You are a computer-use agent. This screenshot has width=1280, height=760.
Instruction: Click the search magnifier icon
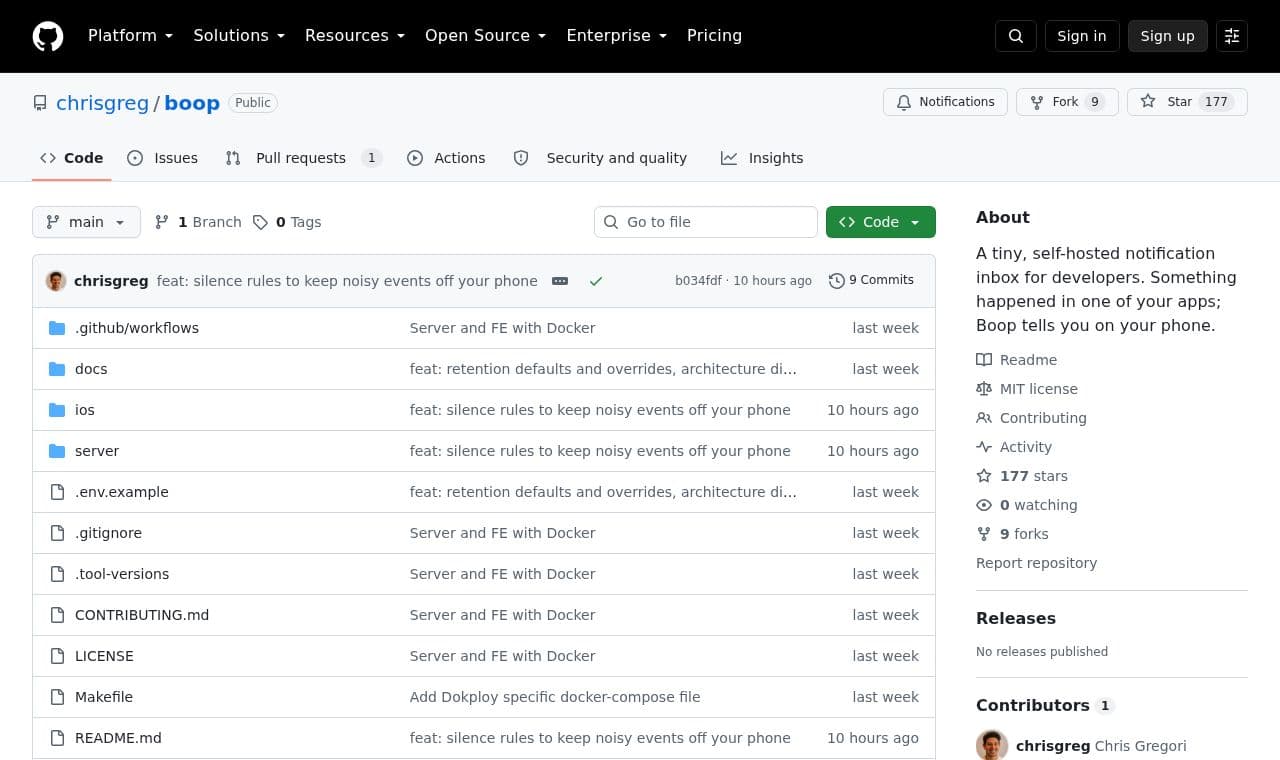tap(1016, 36)
